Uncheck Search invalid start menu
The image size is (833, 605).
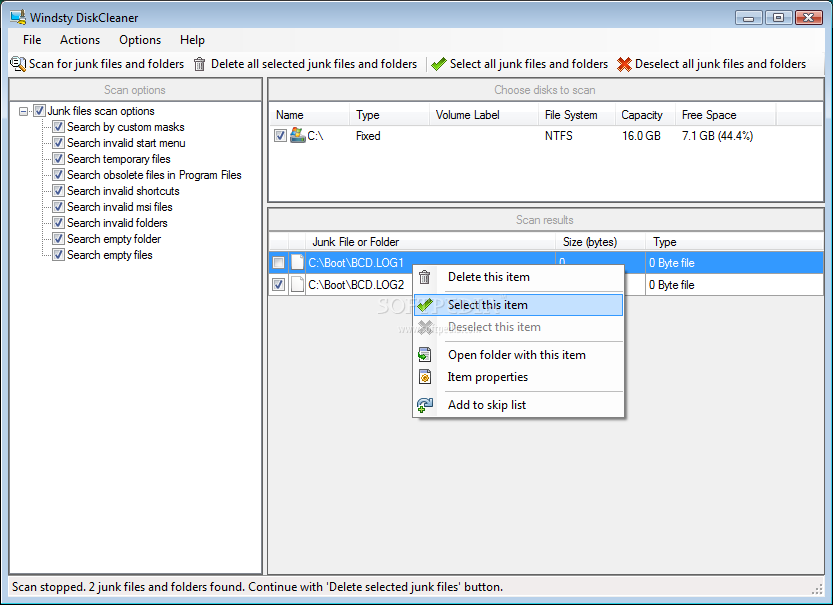(58, 142)
